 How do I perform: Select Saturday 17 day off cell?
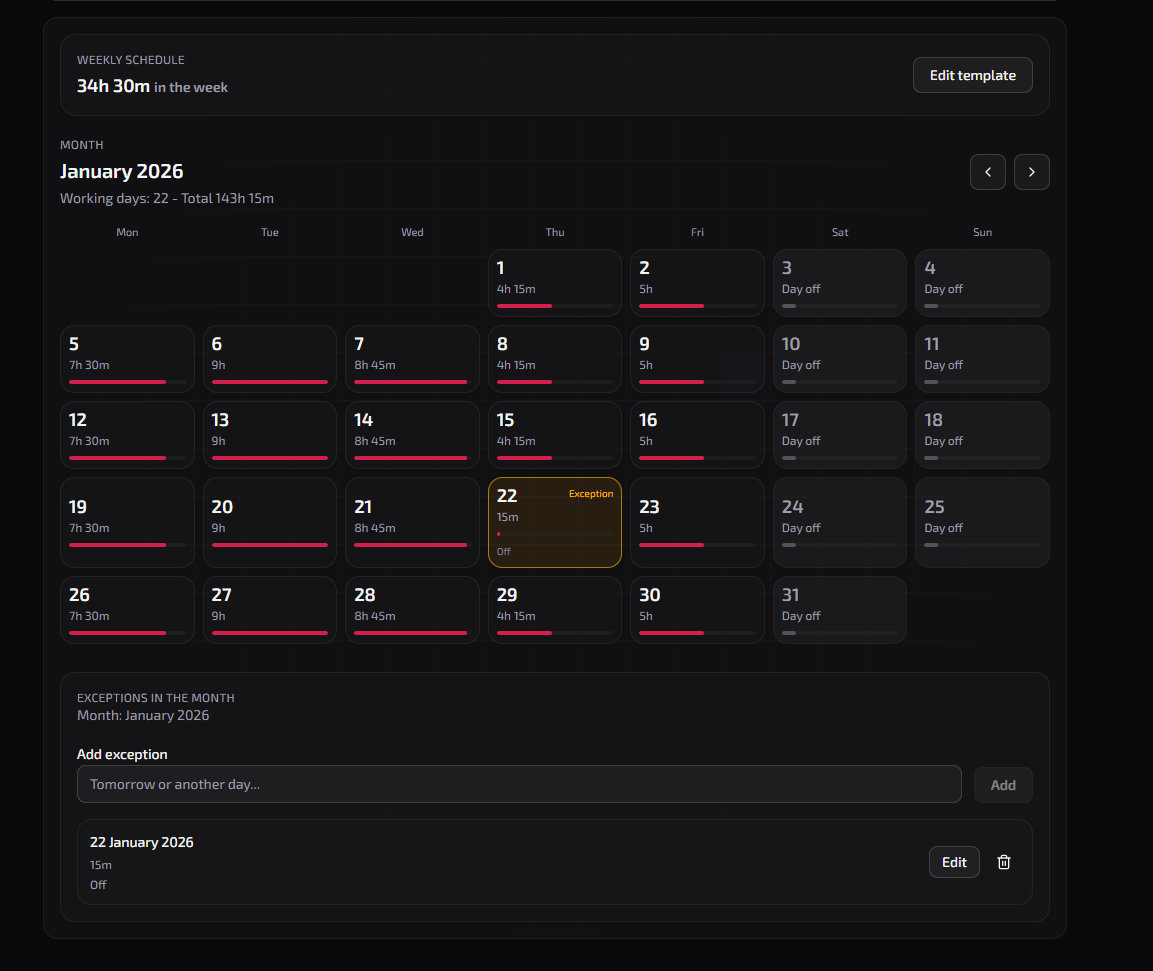pyautogui.click(x=840, y=435)
